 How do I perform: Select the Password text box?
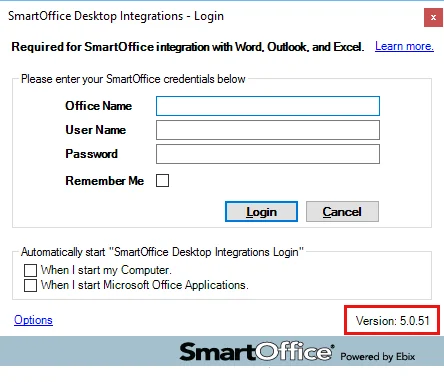(268, 154)
